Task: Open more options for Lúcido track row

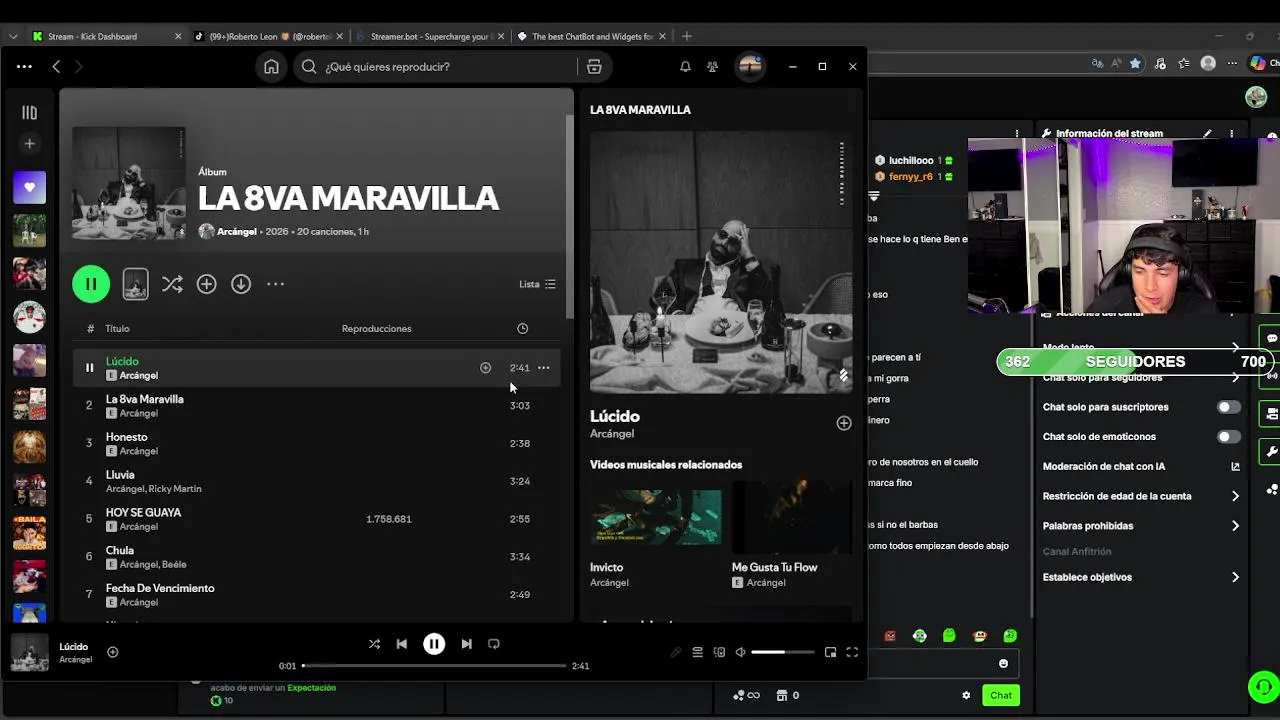Action: click(544, 368)
